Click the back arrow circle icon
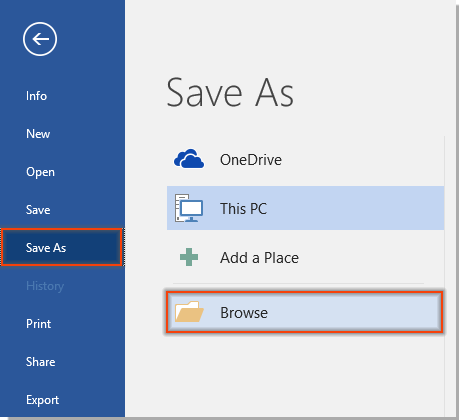Image resolution: width=459 pixels, height=420 pixels. tap(40, 39)
